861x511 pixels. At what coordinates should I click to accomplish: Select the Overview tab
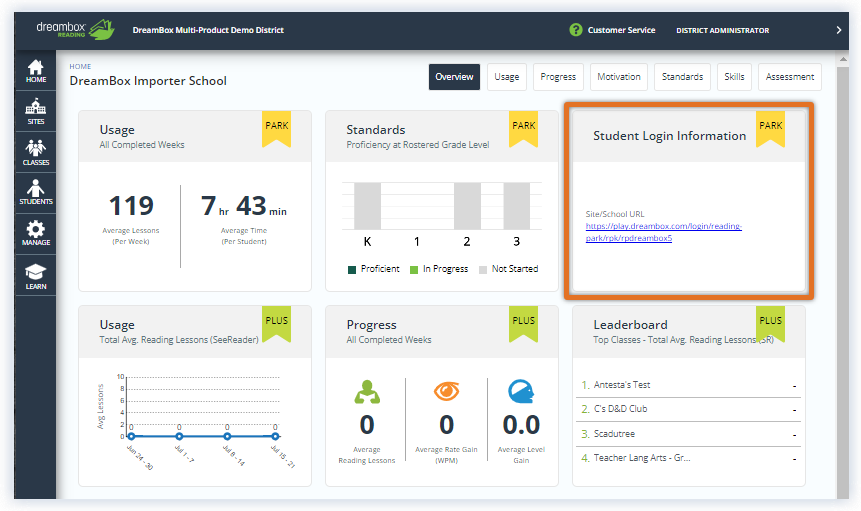point(454,77)
